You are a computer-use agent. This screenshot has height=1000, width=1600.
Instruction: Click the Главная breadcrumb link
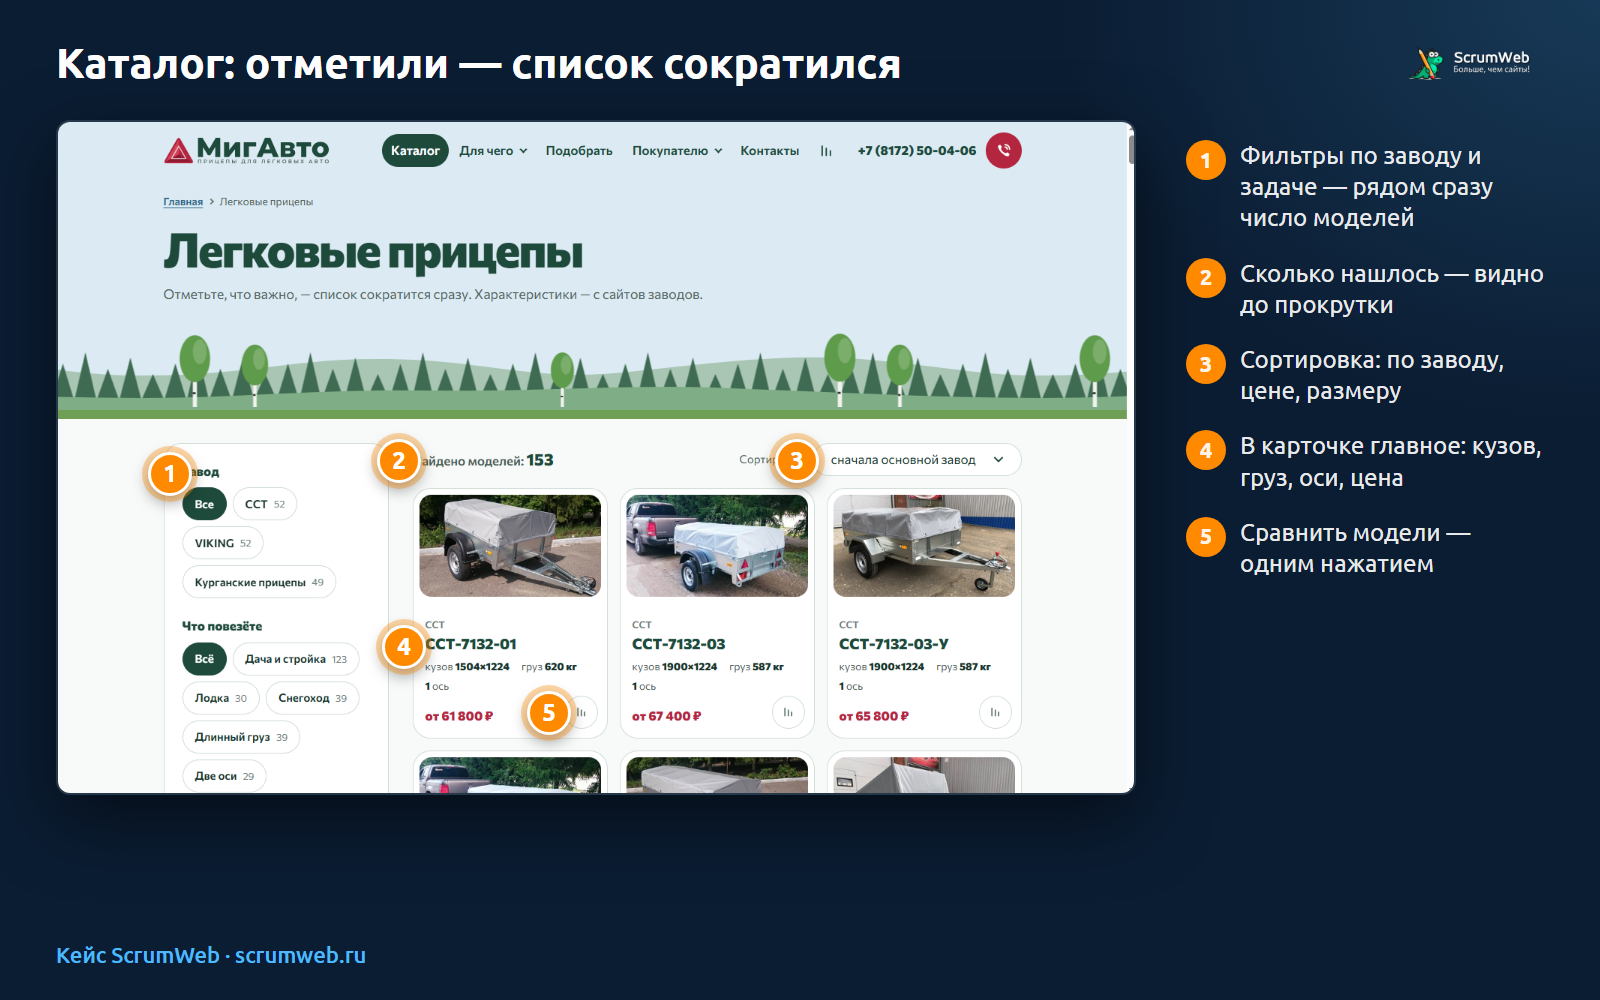point(183,202)
